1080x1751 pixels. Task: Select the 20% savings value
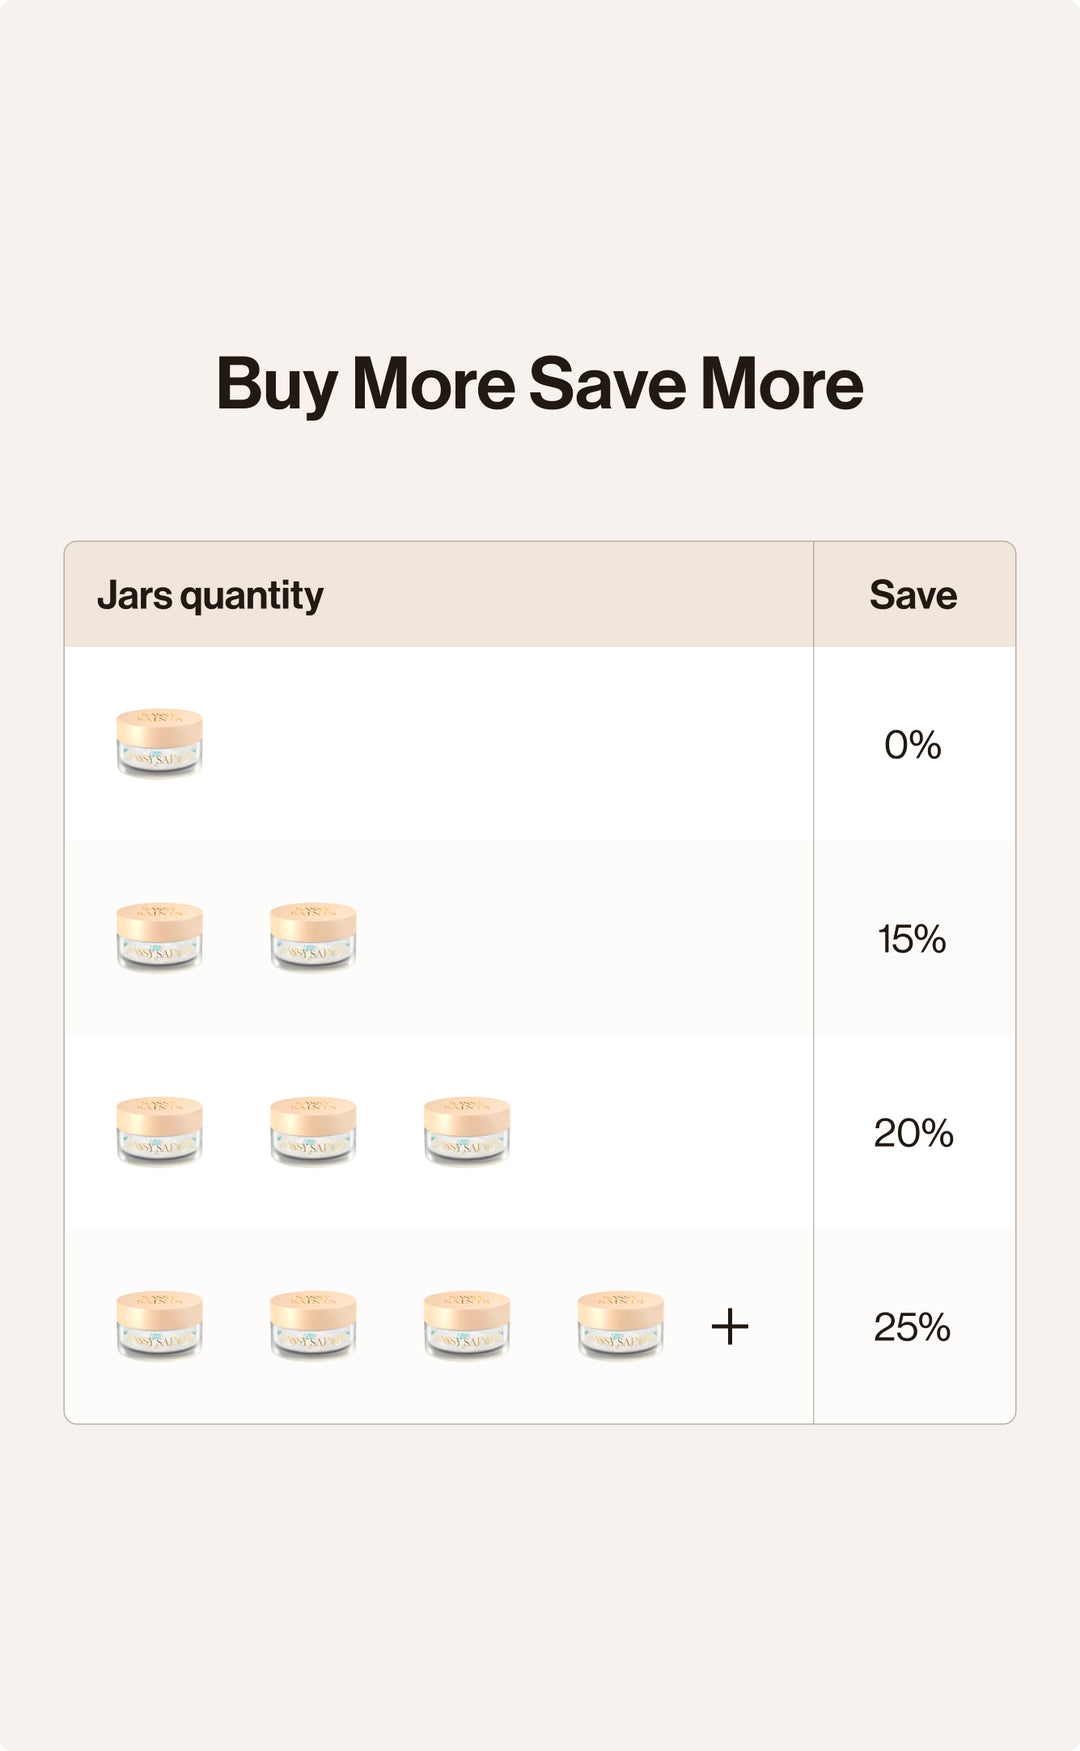[913, 1133]
